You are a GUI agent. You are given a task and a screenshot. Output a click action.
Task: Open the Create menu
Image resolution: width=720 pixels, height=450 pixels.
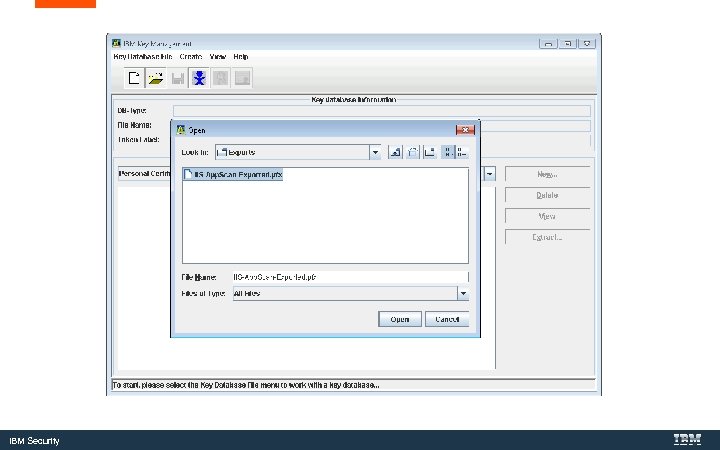[191, 56]
